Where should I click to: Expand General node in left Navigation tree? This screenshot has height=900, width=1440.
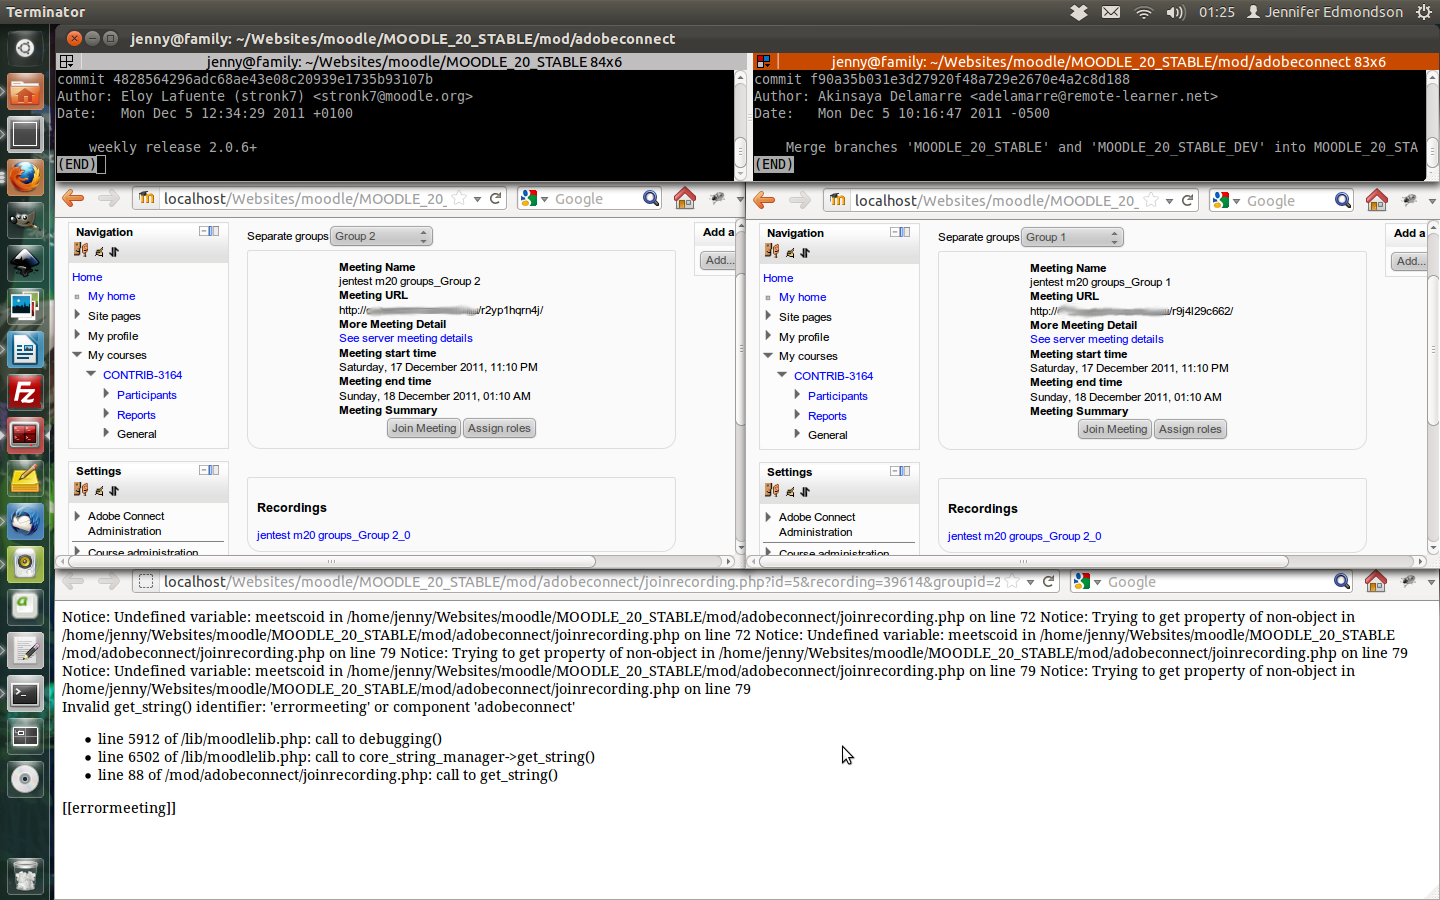(x=106, y=433)
